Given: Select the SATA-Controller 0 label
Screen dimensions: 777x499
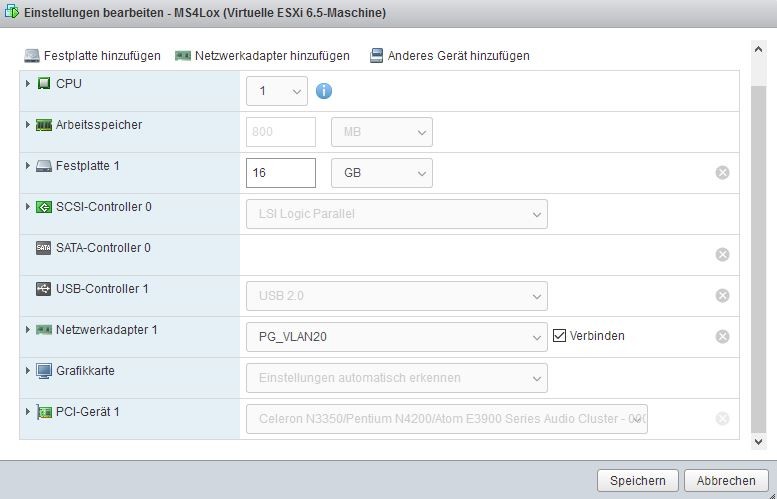Looking at the screenshot, I should (x=103, y=248).
